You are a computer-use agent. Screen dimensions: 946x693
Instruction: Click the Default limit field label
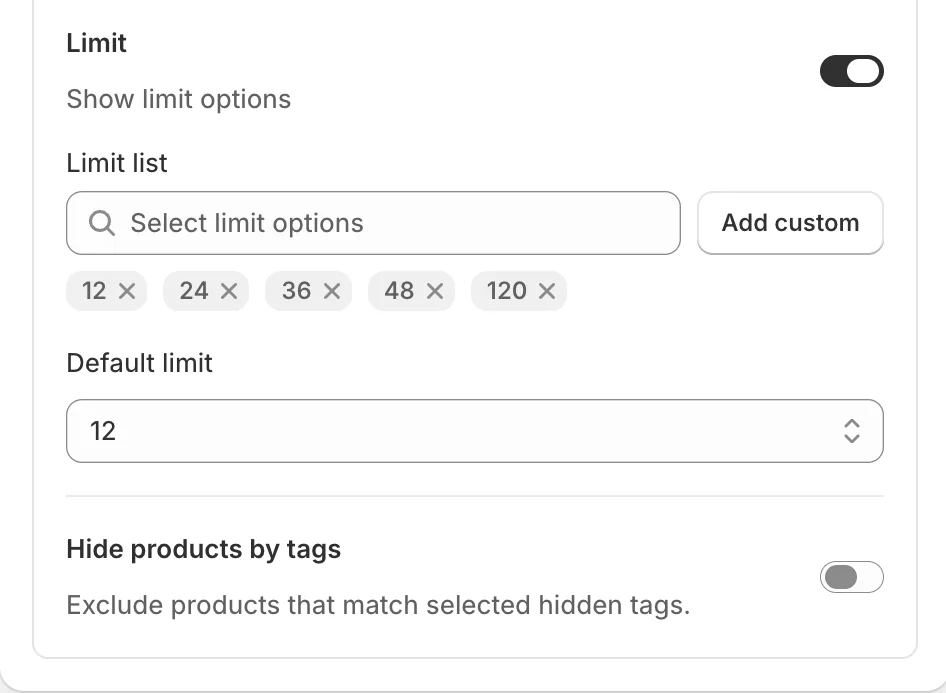click(139, 363)
